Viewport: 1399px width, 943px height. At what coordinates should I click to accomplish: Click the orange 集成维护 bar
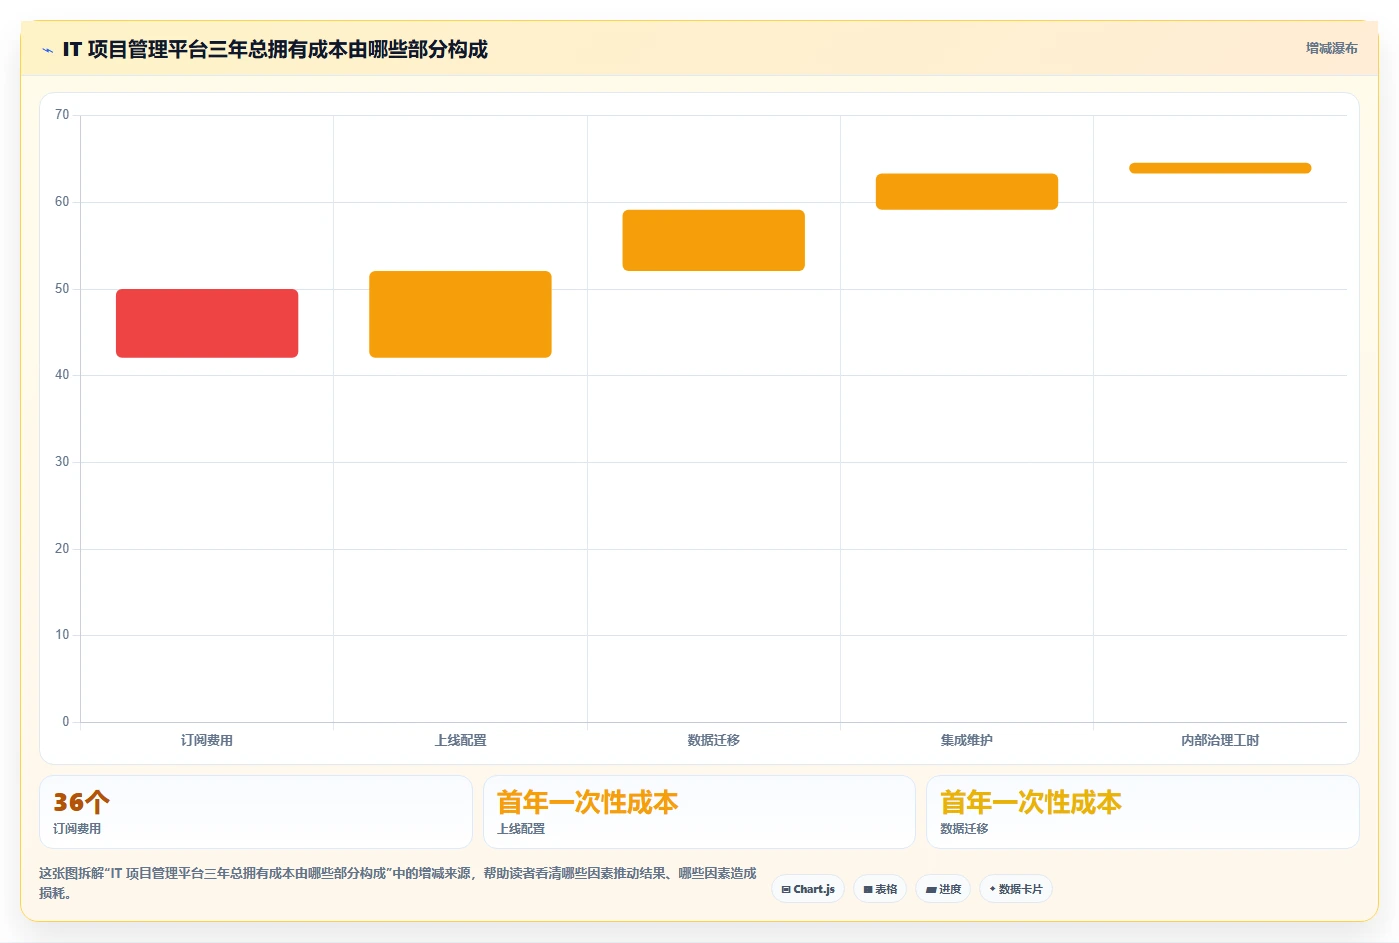click(967, 192)
